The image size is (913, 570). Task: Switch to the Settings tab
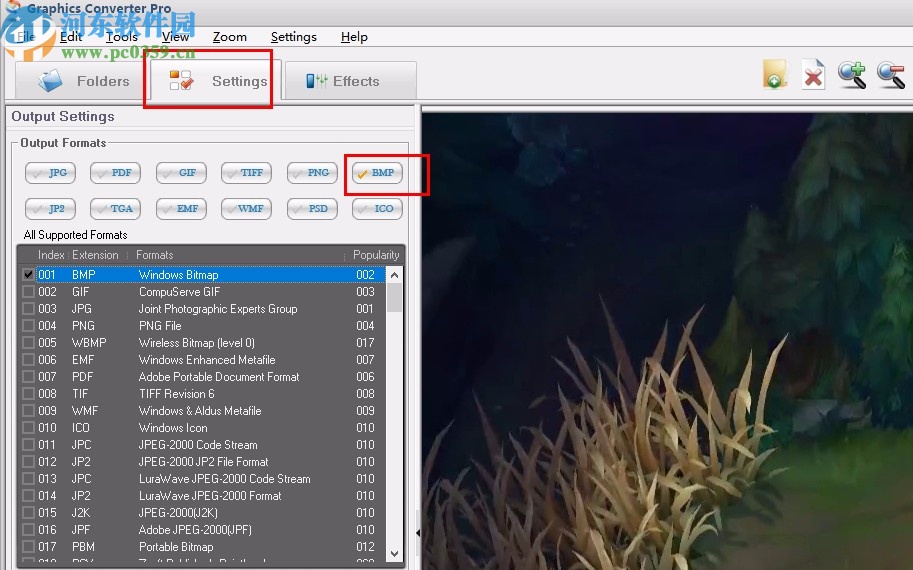point(216,80)
